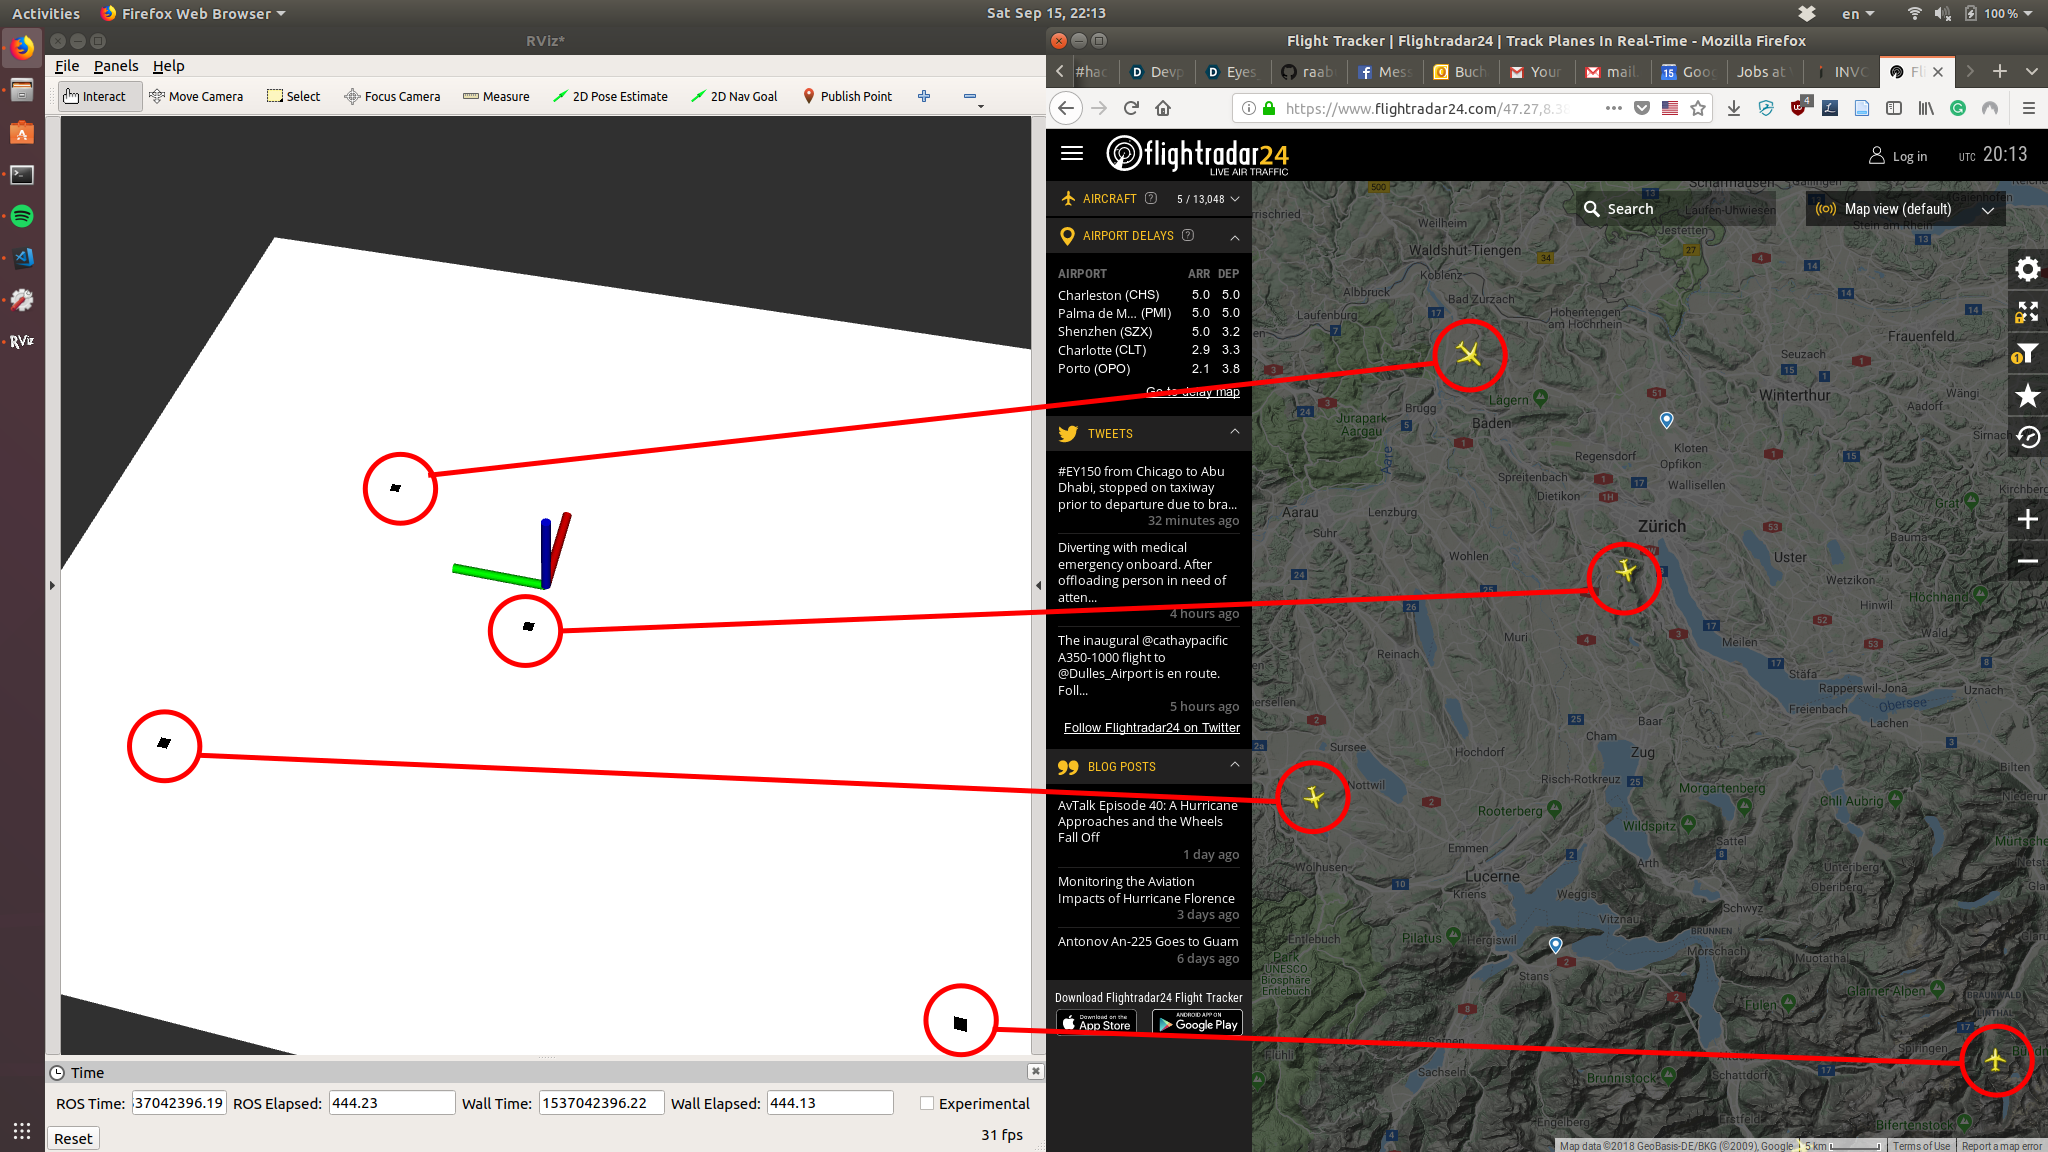2048x1152 pixels.
Task: Zoom in on the flight map
Action: pyautogui.click(x=2027, y=519)
